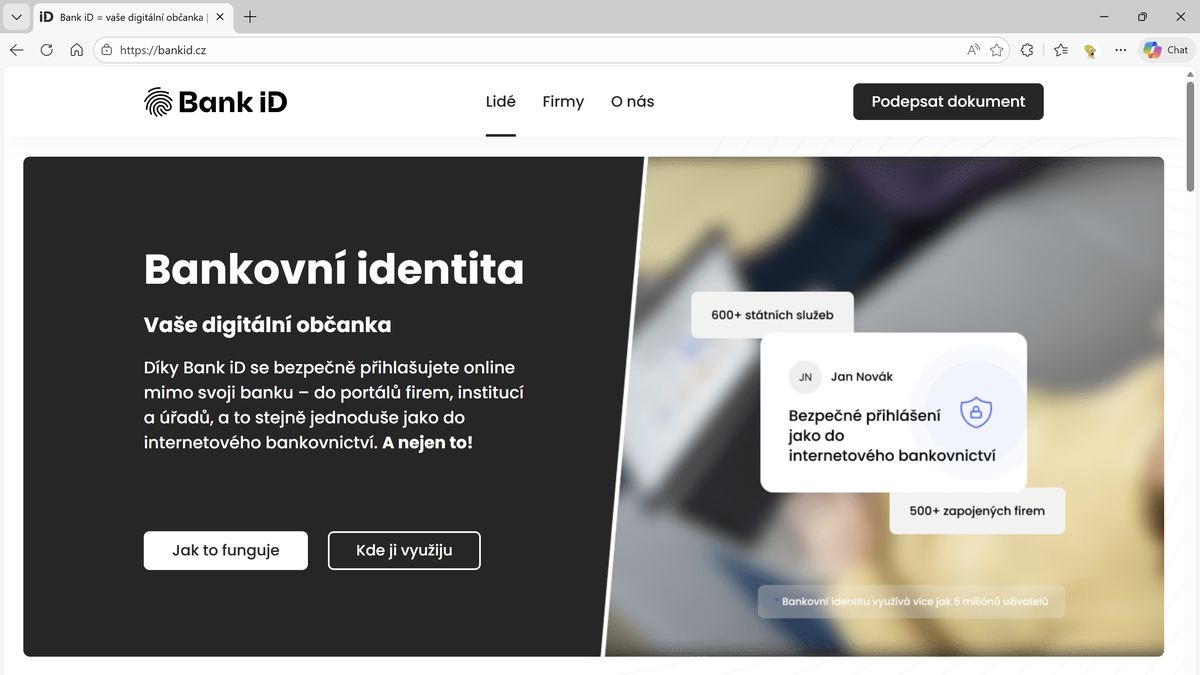Go to the browser home page icon
This screenshot has height=675, width=1200.
point(76,50)
